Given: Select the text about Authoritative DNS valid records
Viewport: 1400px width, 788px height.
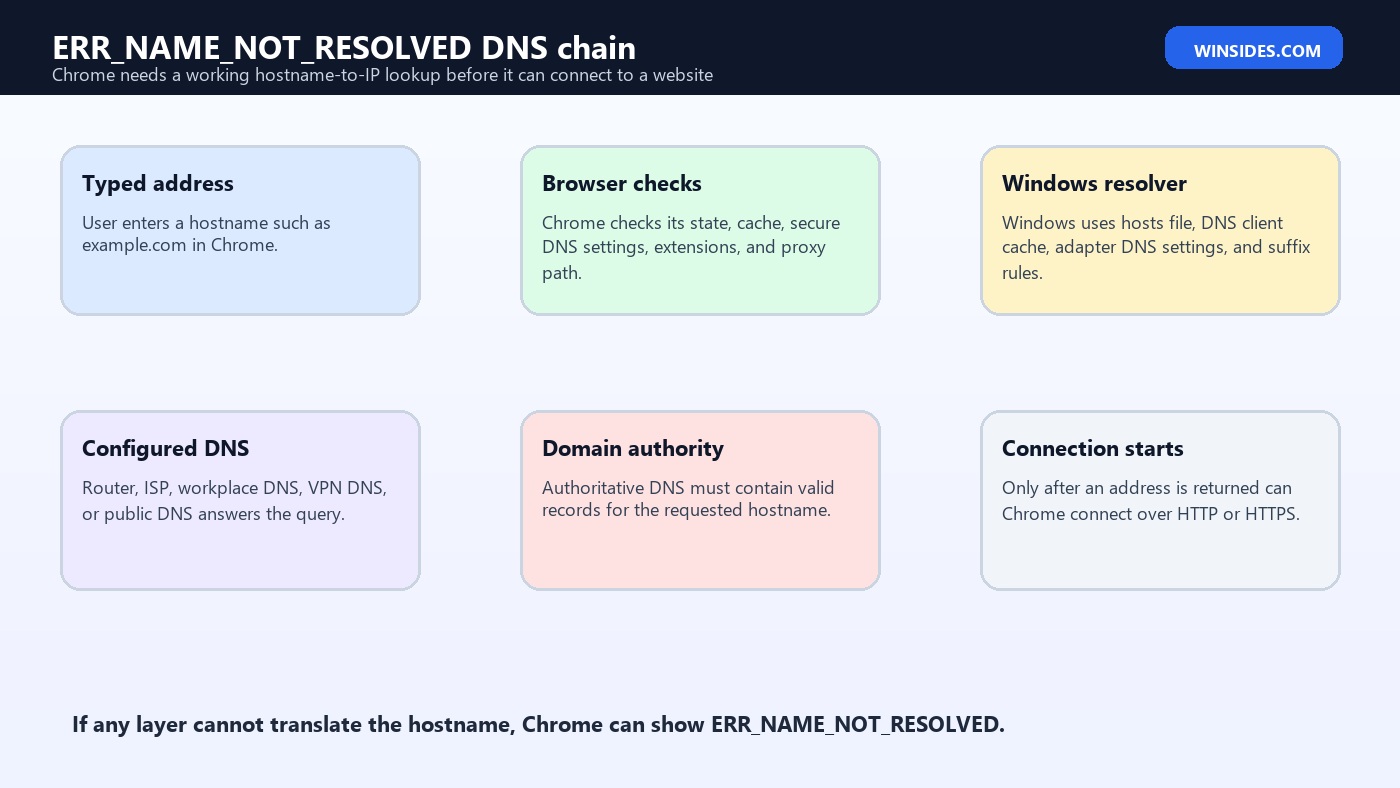Looking at the screenshot, I should 688,499.
